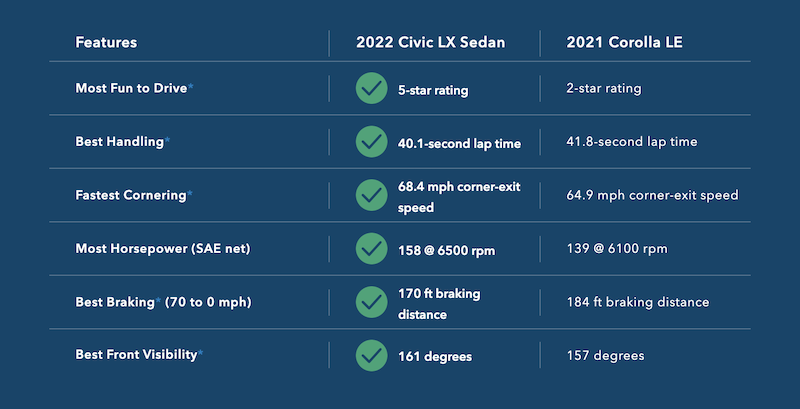This screenshot has width=800, height=409.
Task: Select the checkmark next to 161 degrees
Action: pos(371,355)
